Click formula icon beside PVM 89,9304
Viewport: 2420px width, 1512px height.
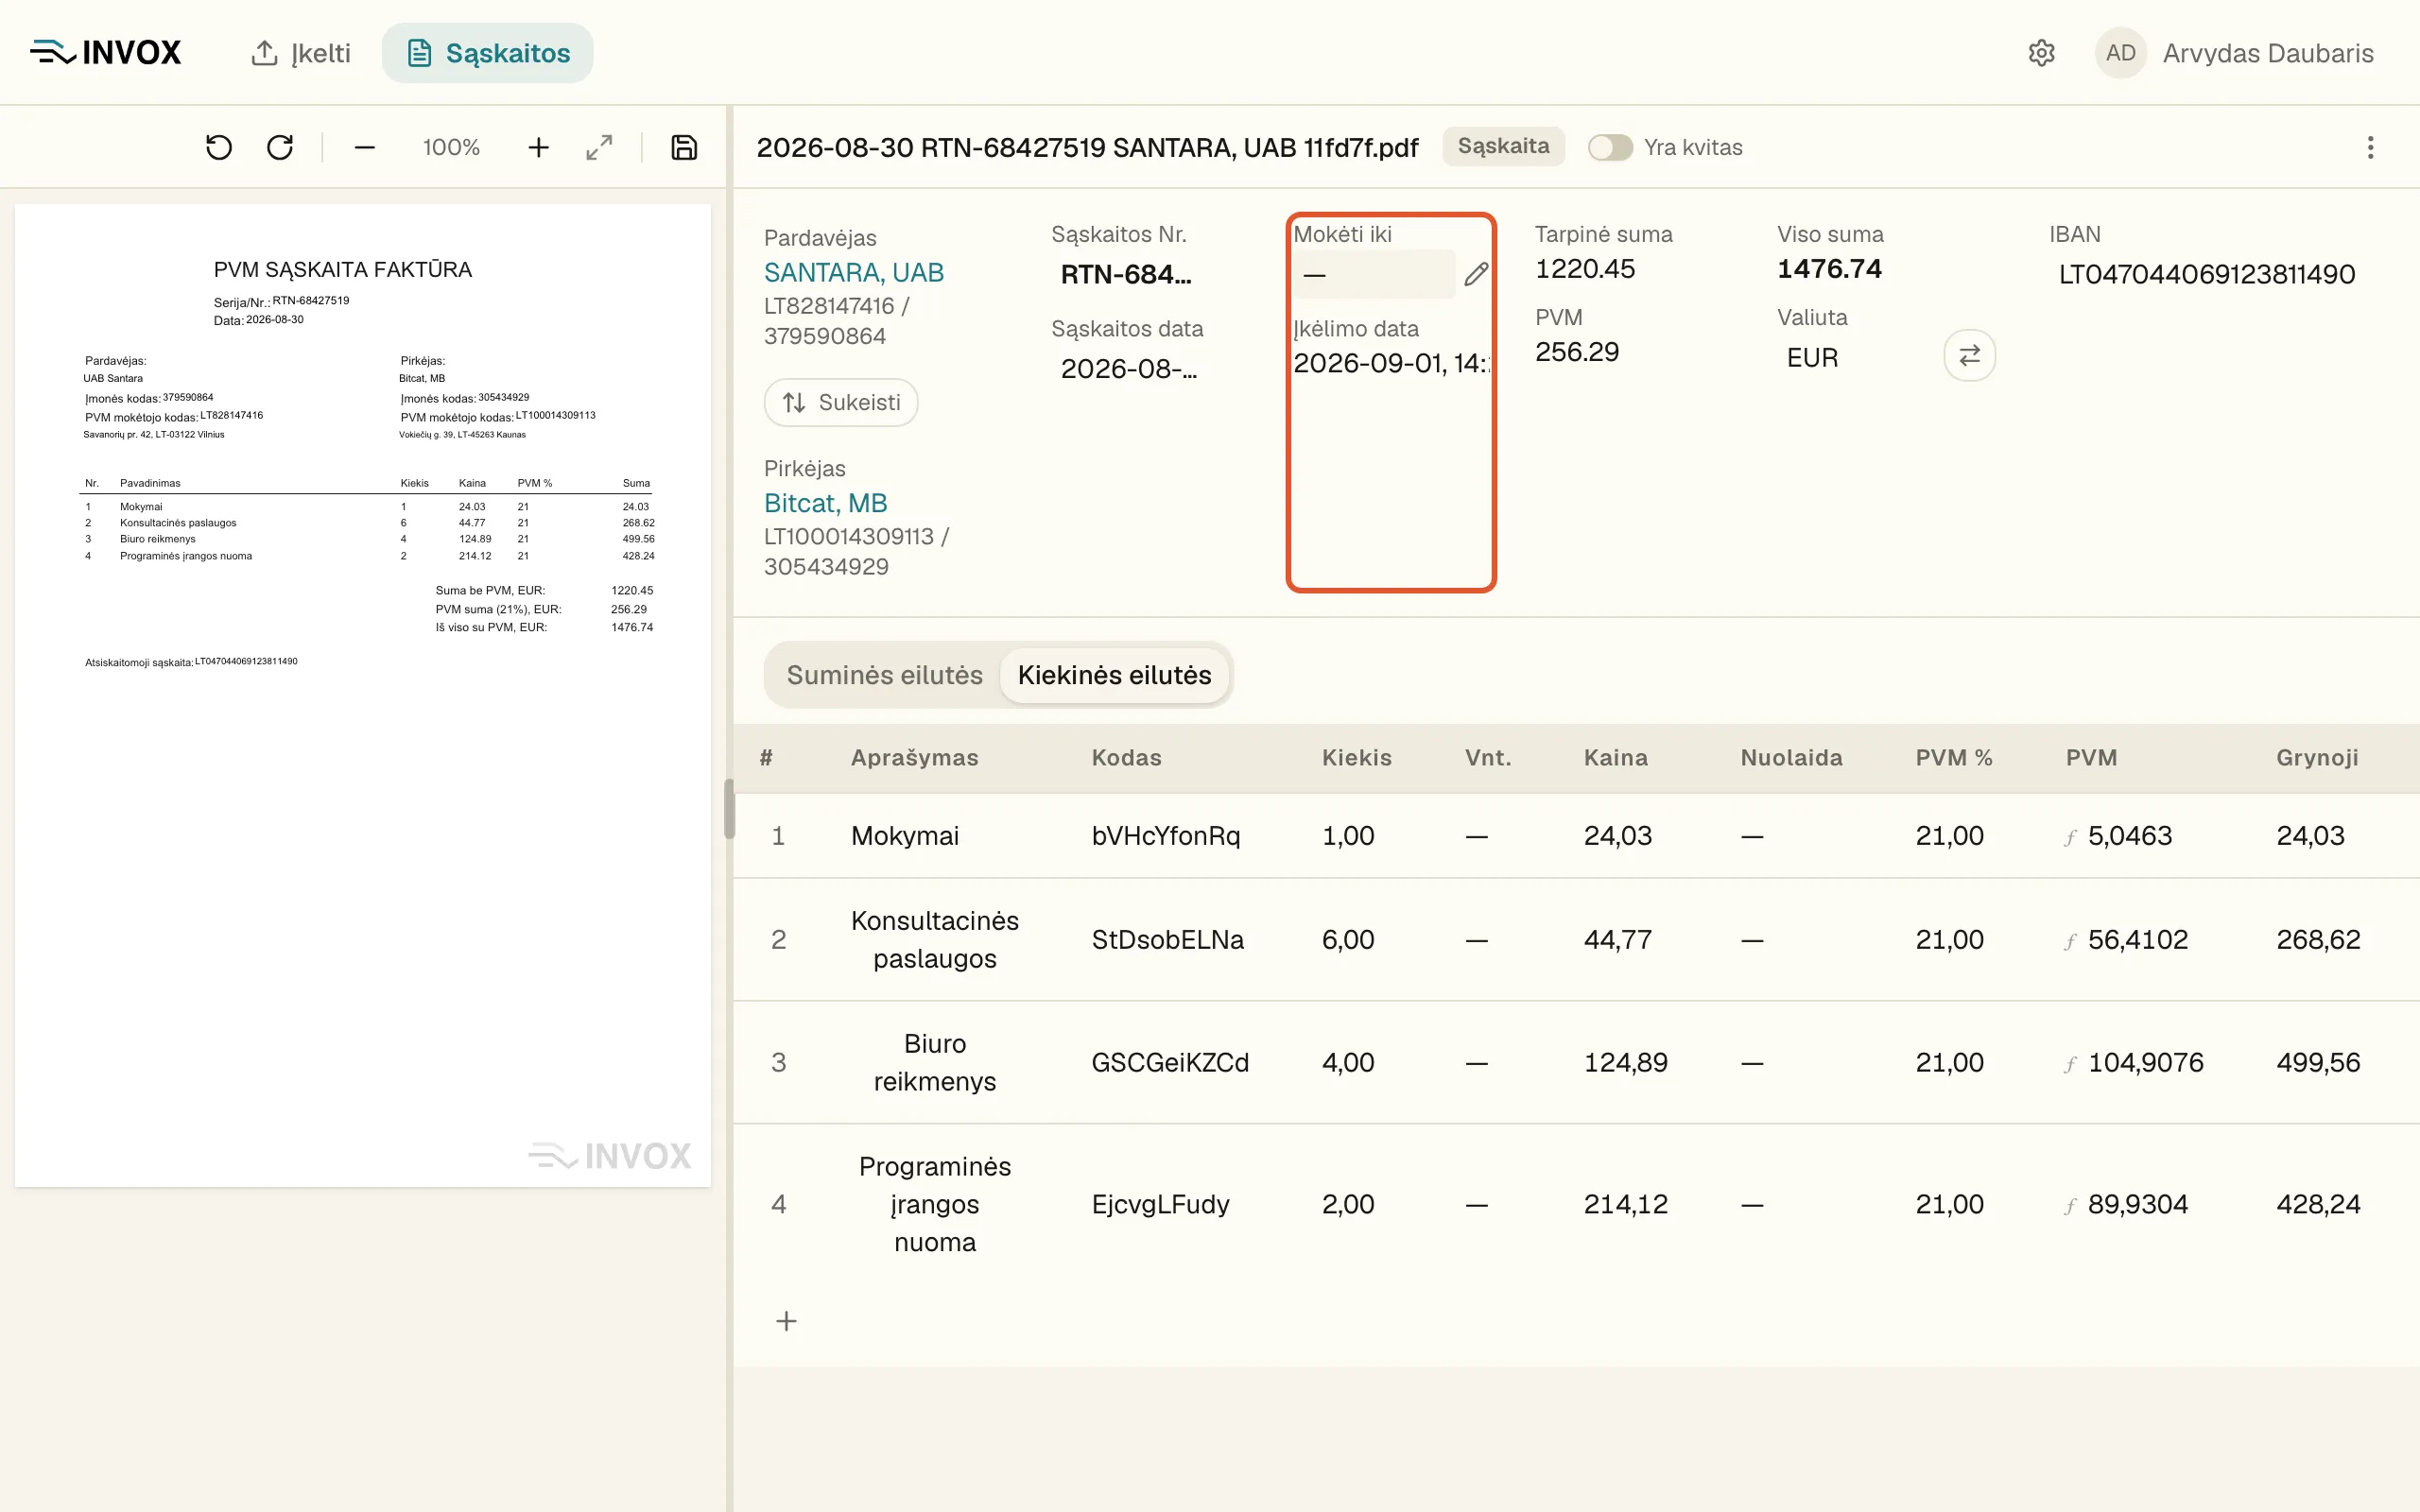pos(2071,1207)
